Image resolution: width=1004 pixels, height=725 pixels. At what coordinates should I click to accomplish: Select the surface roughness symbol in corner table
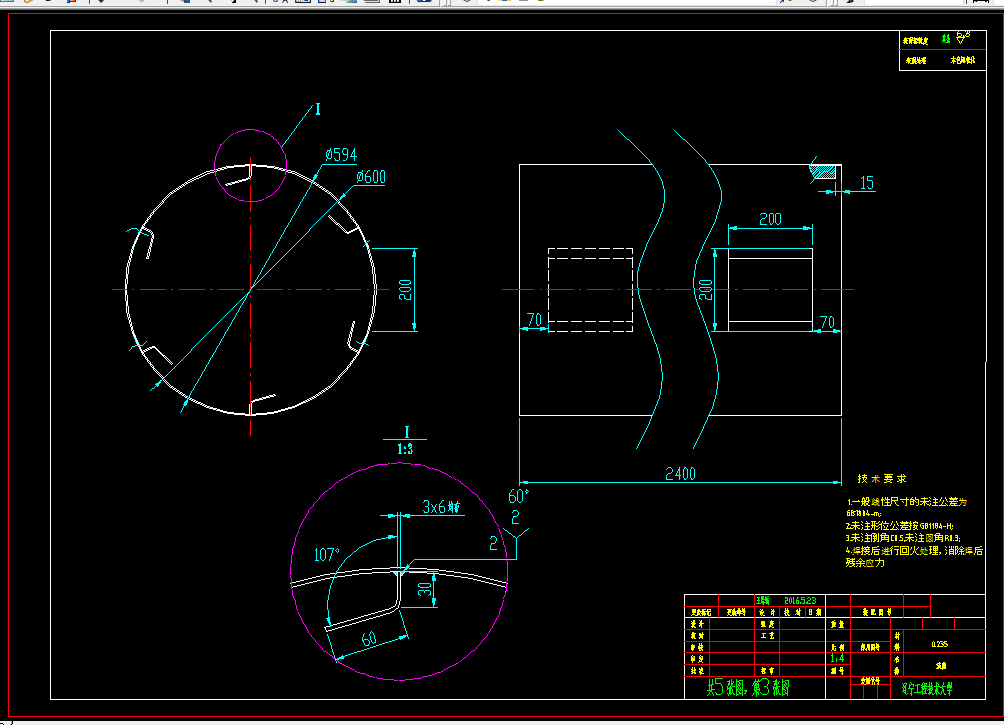coord(963,37)
